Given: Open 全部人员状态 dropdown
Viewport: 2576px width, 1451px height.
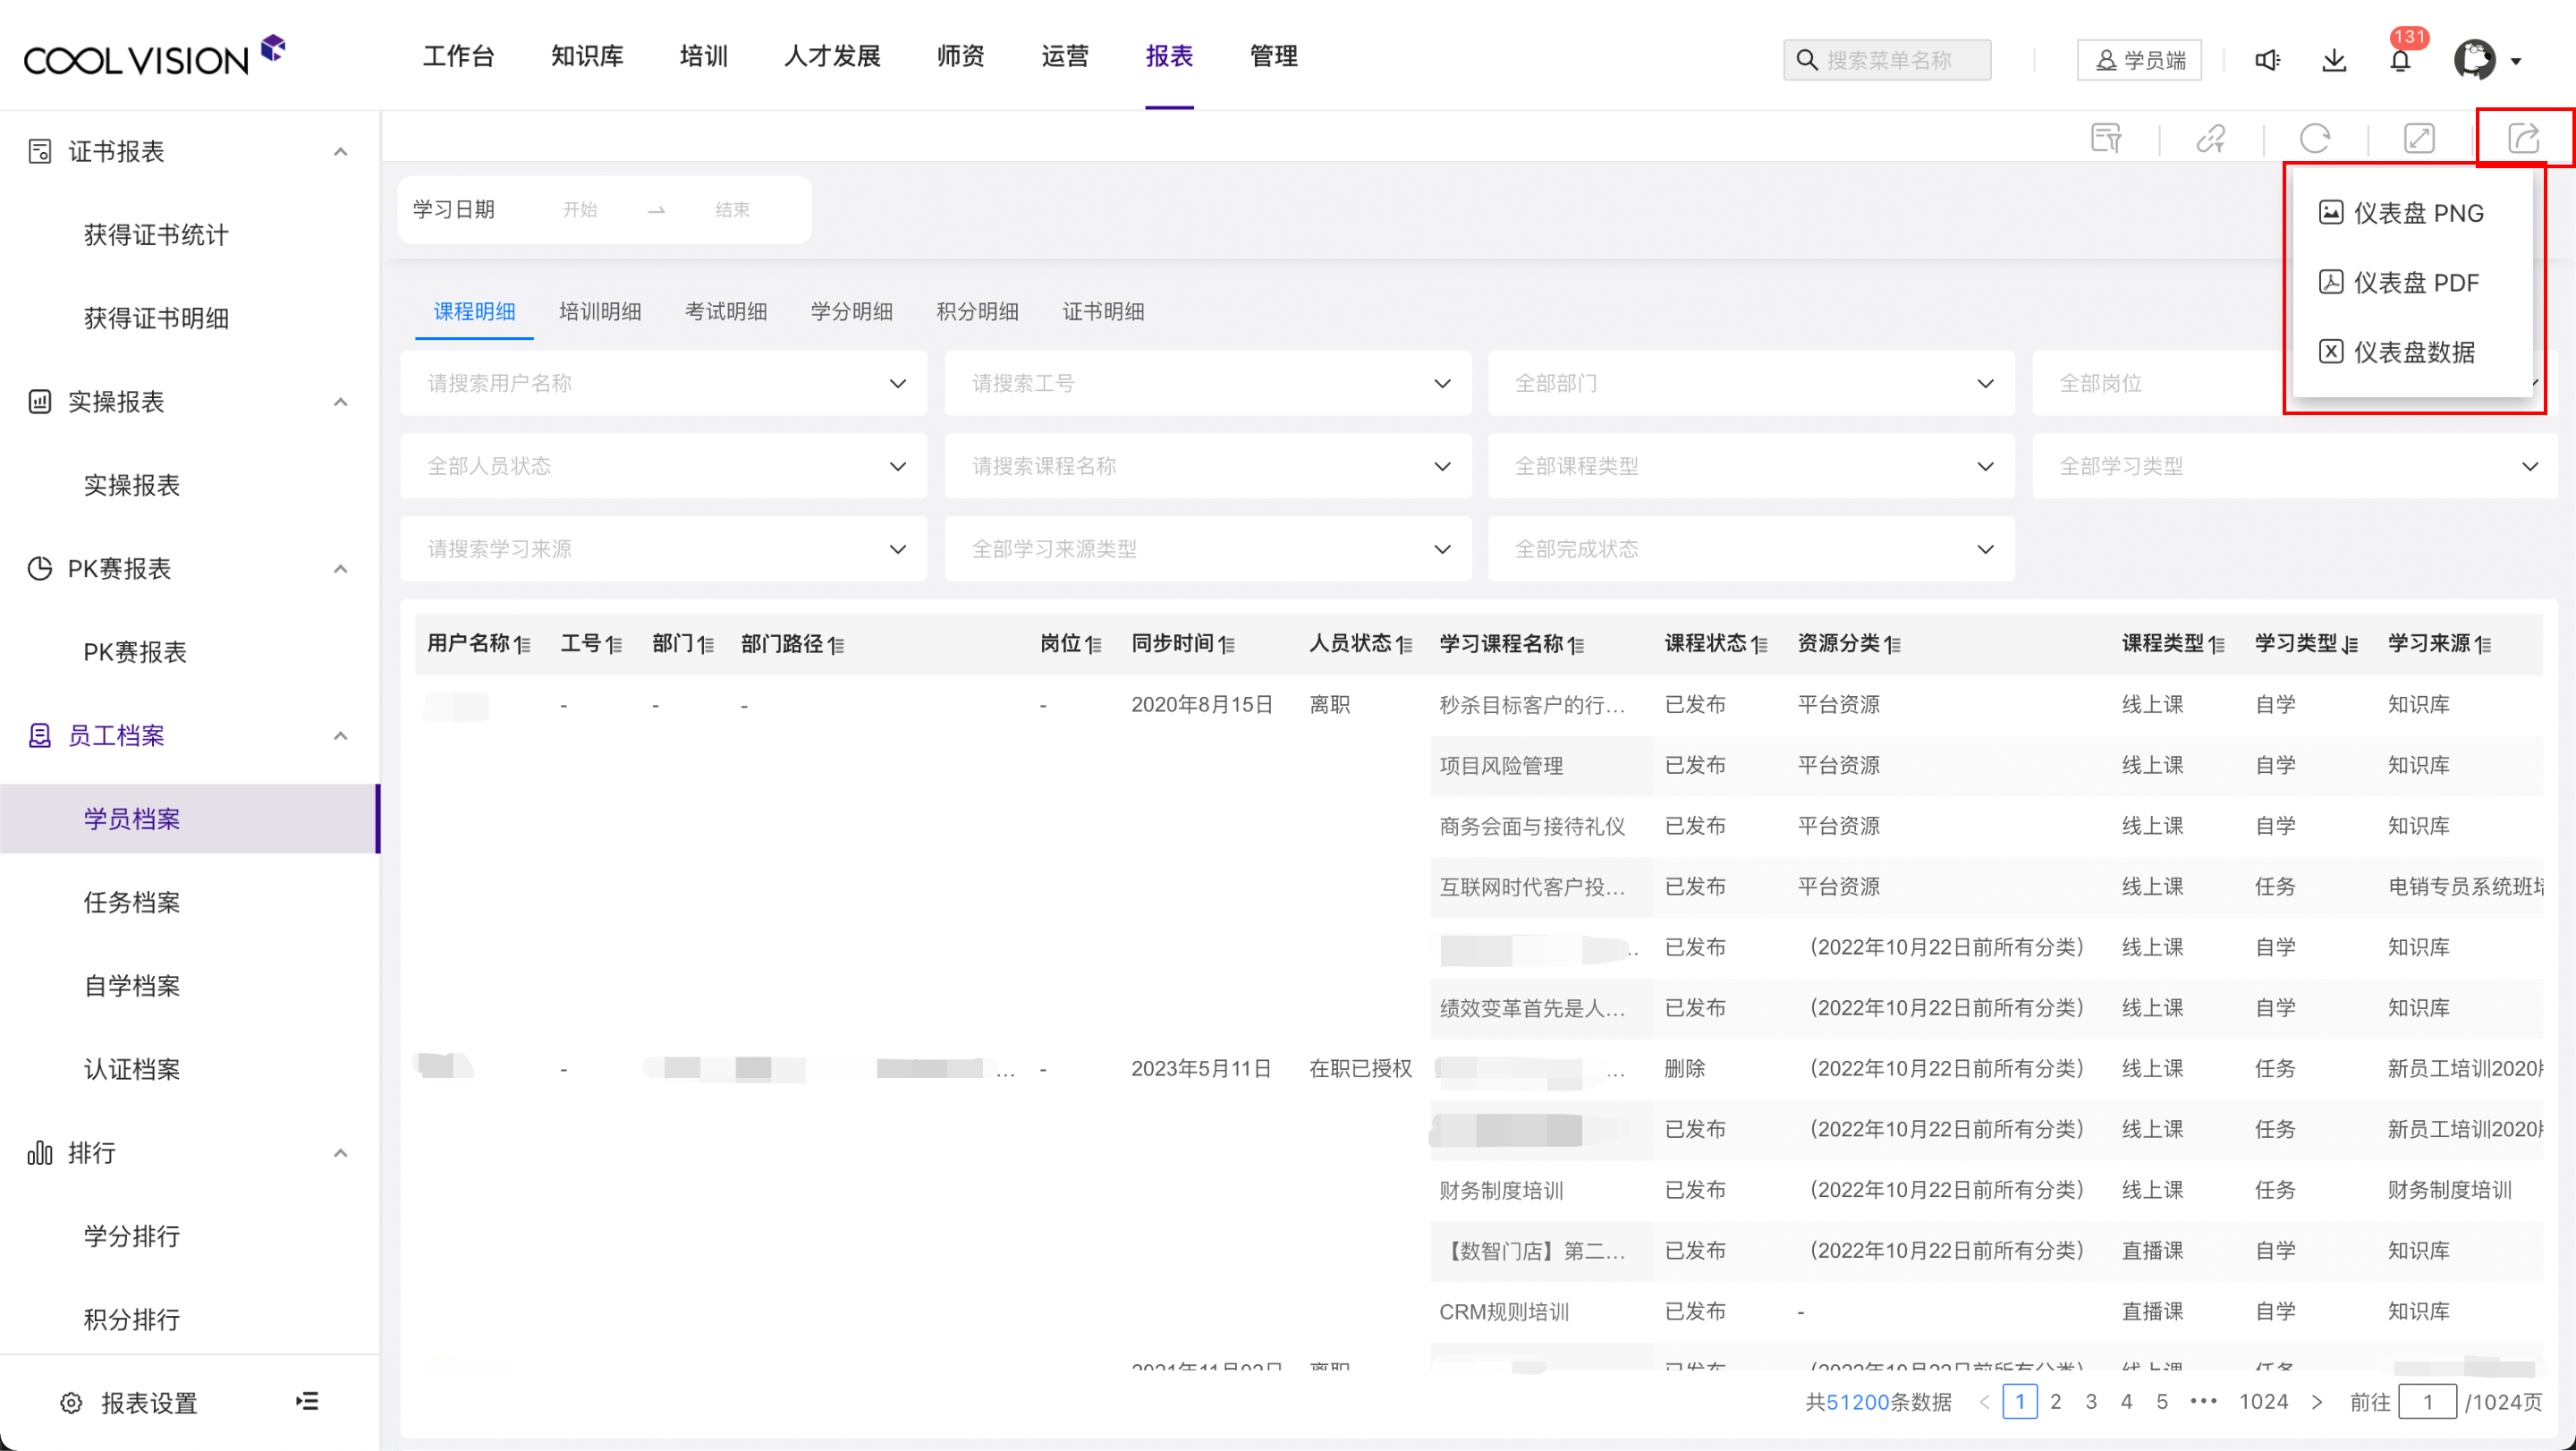Looking at the screenshot, I should point(664,466).
